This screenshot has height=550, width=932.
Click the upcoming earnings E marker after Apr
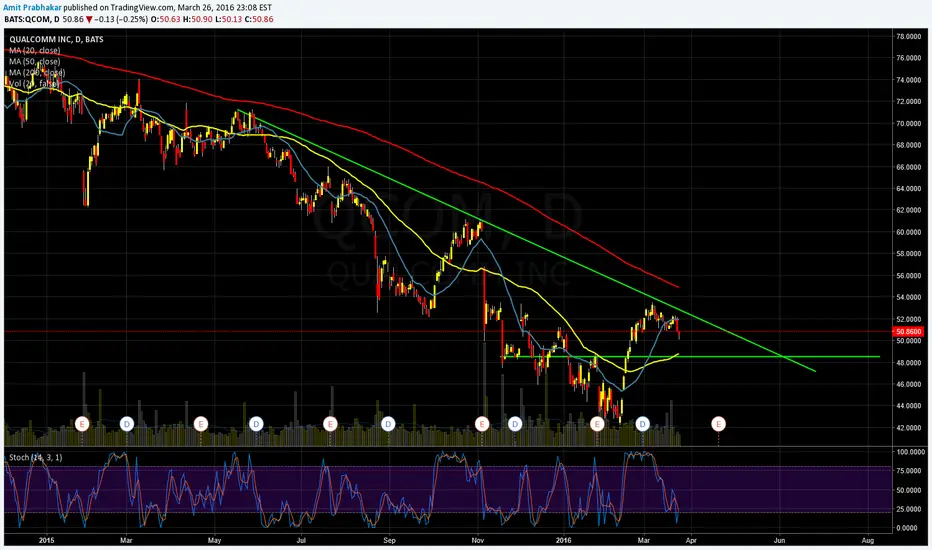(x=718, y=424)
